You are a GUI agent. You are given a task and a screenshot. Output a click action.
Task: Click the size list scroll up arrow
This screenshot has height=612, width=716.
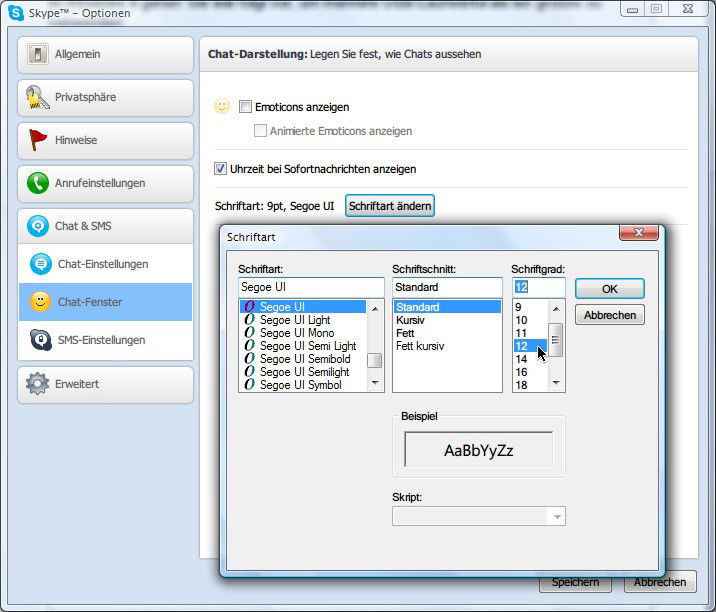[556, 309]
